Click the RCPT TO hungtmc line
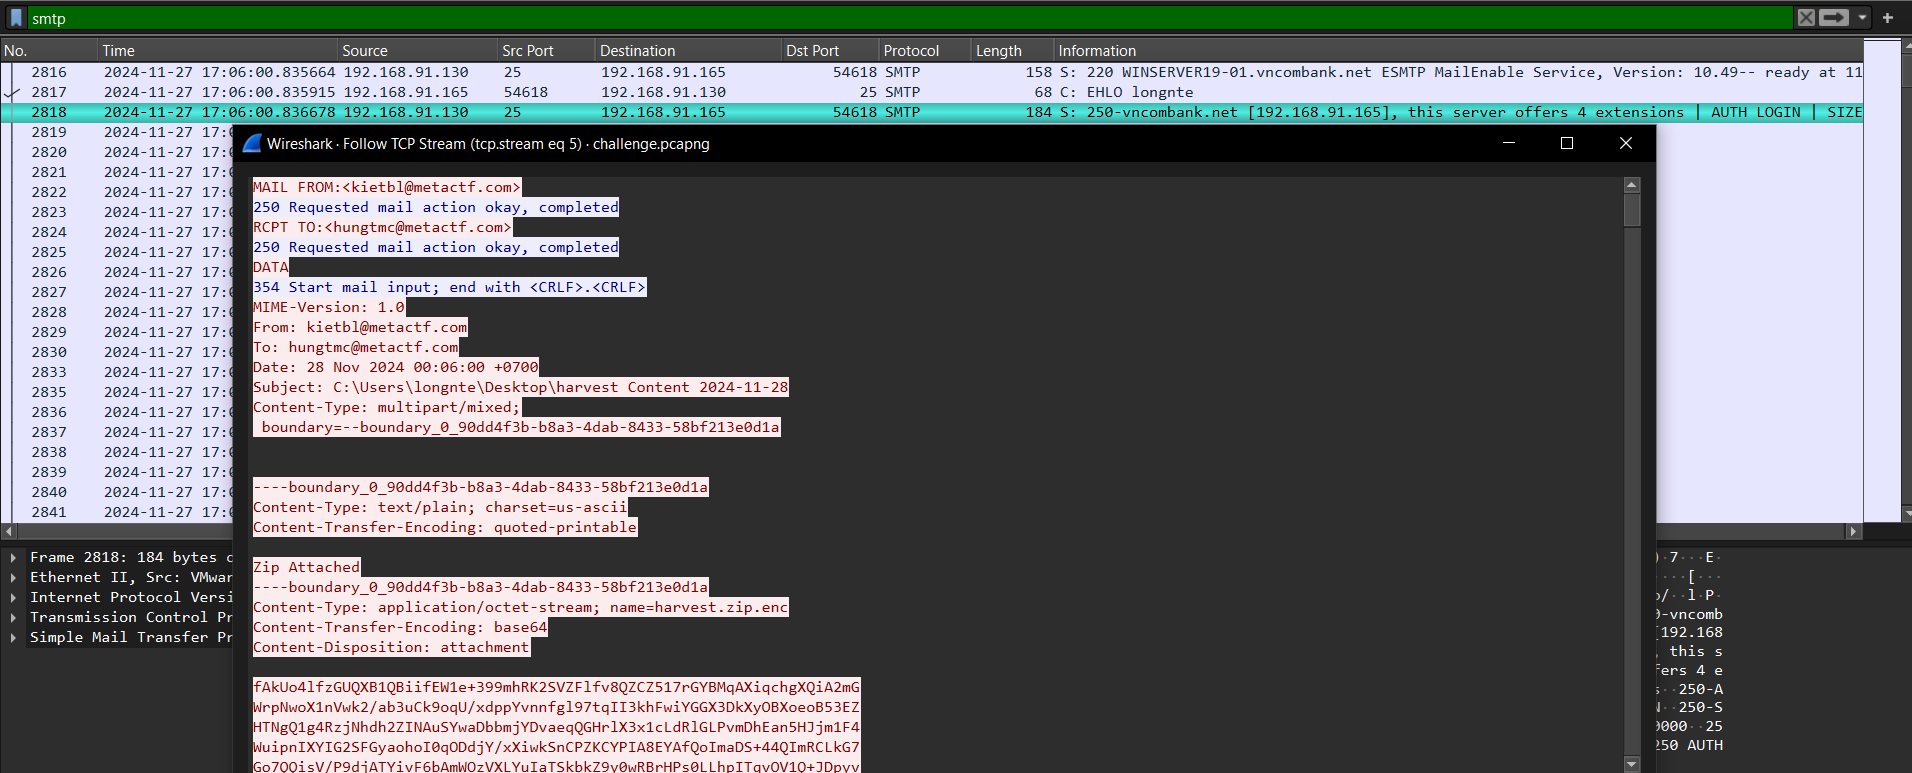The image size is (1912, 773). 382,227
